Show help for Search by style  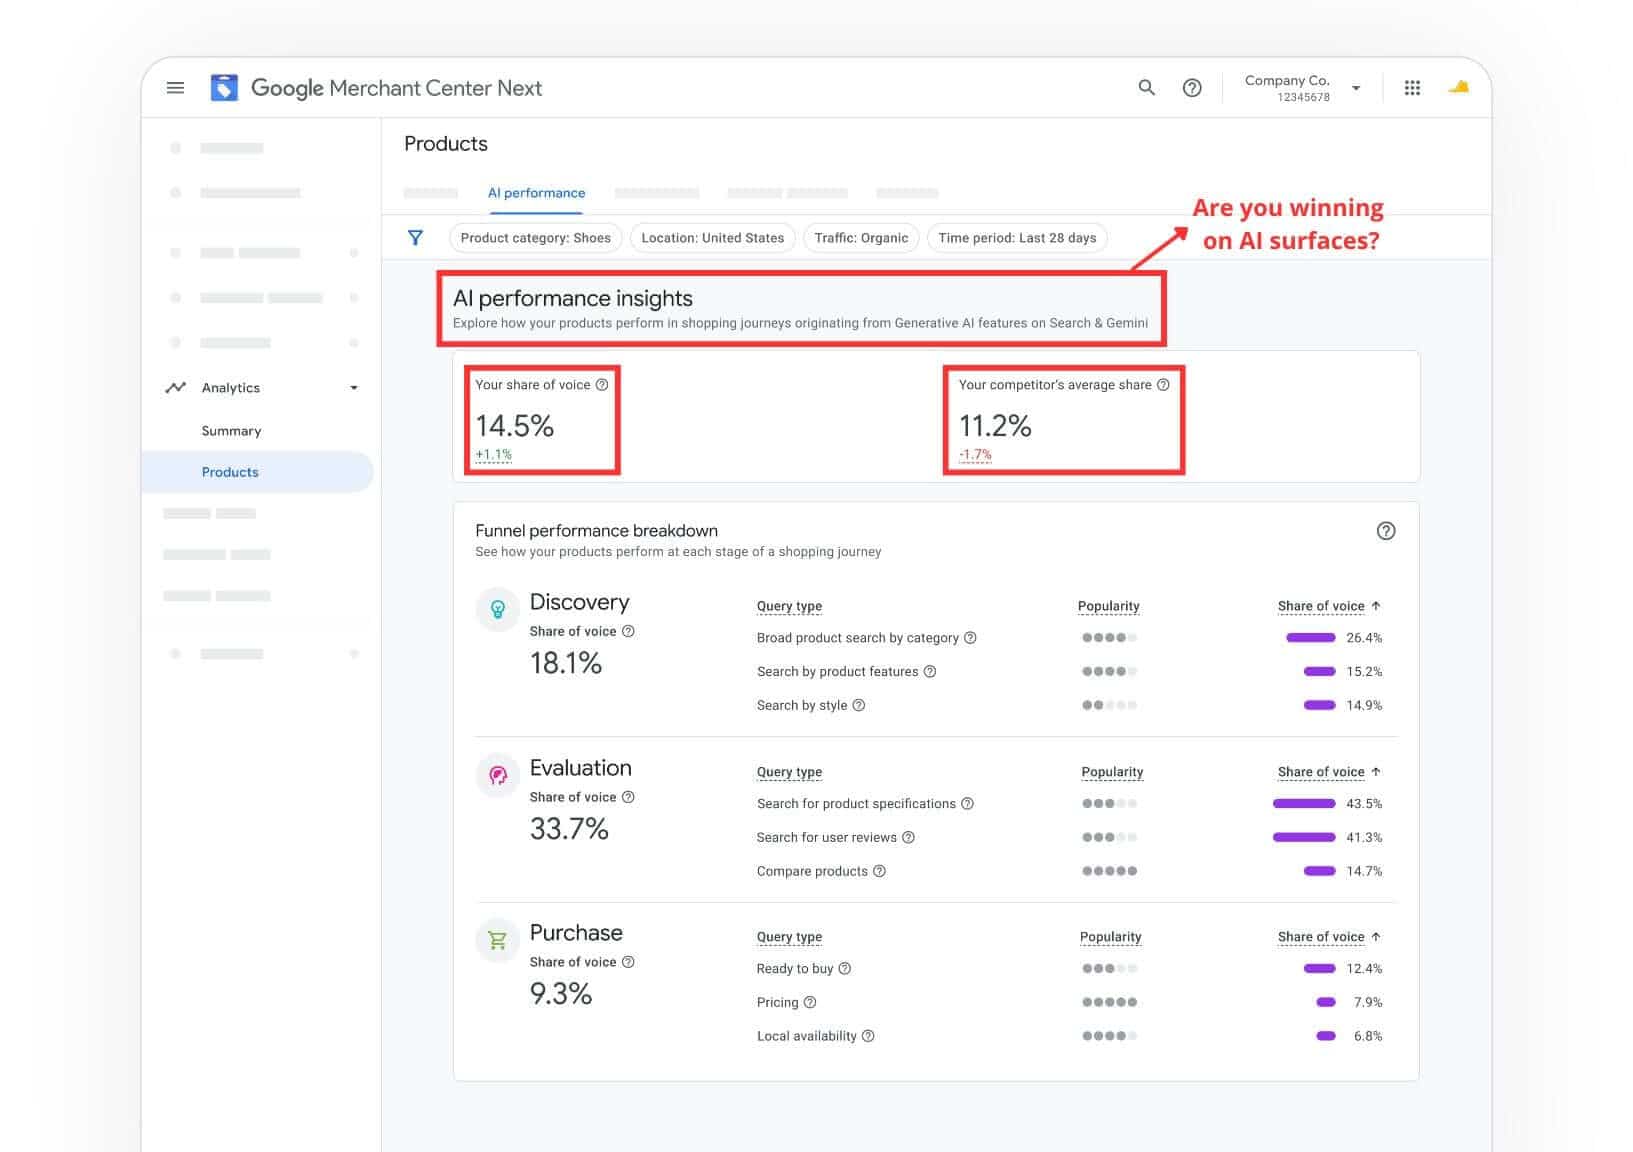click(858, 706)
